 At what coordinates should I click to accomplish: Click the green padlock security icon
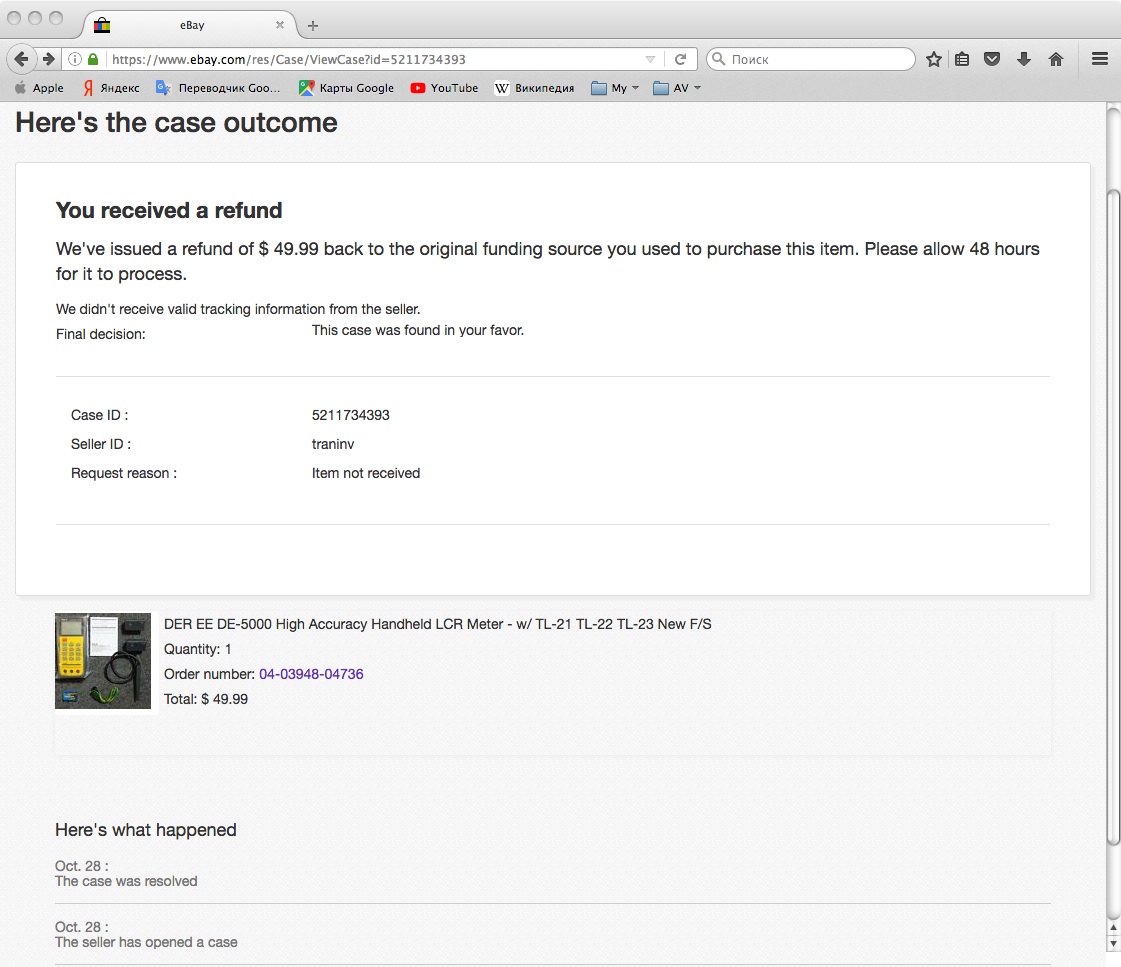coord(93,59)
